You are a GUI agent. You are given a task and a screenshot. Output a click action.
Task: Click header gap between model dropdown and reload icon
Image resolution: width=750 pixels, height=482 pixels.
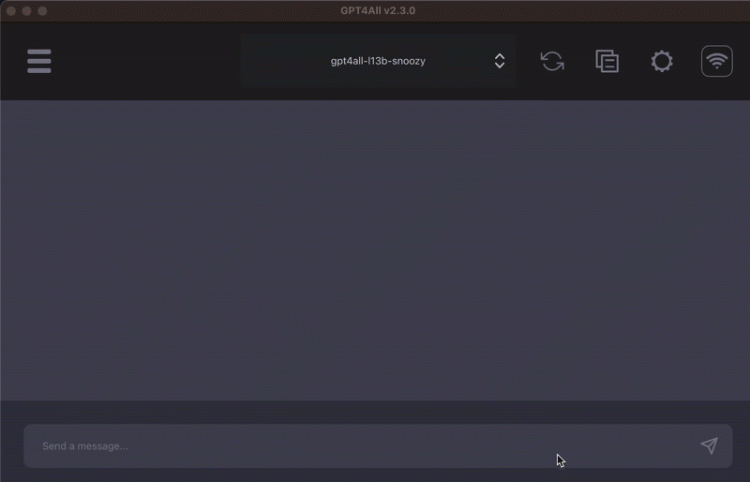coord(527,61)
